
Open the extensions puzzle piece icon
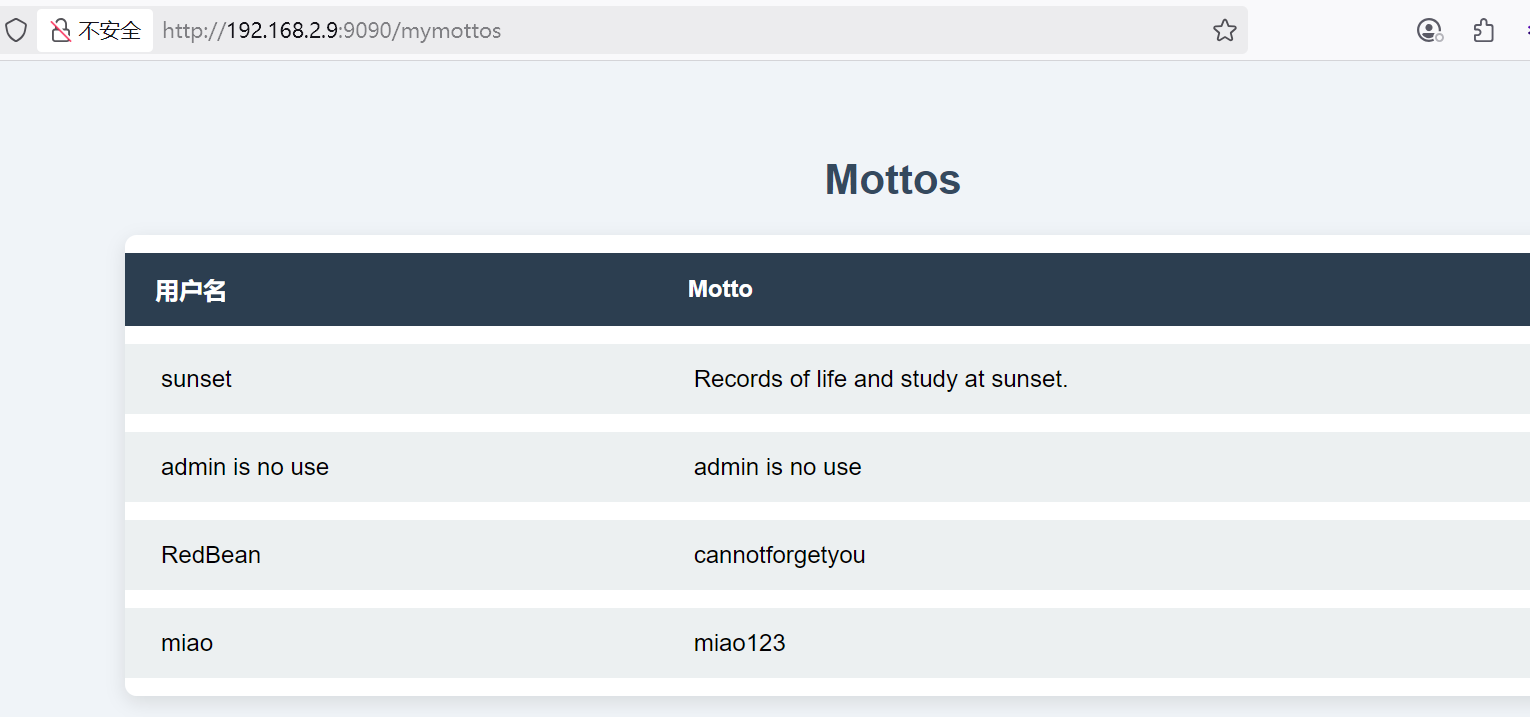[1484, 31]
